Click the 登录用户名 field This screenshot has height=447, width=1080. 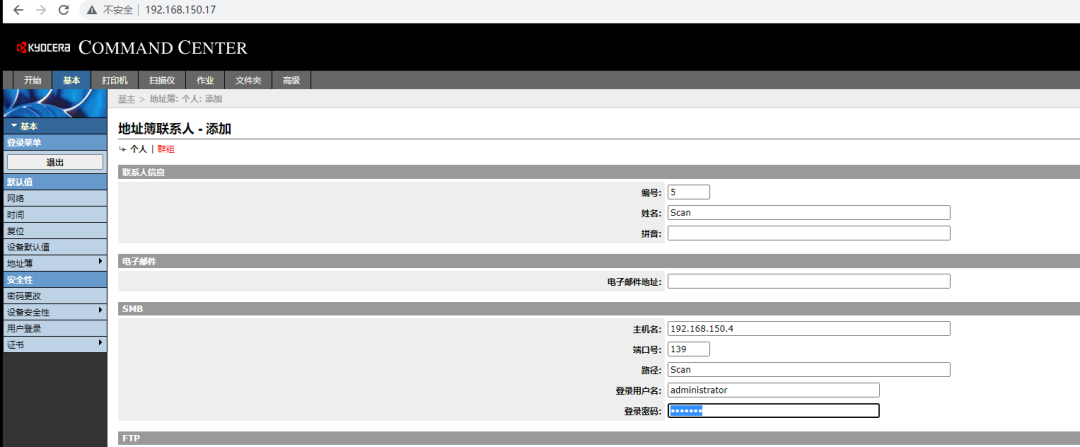point(773,390)
